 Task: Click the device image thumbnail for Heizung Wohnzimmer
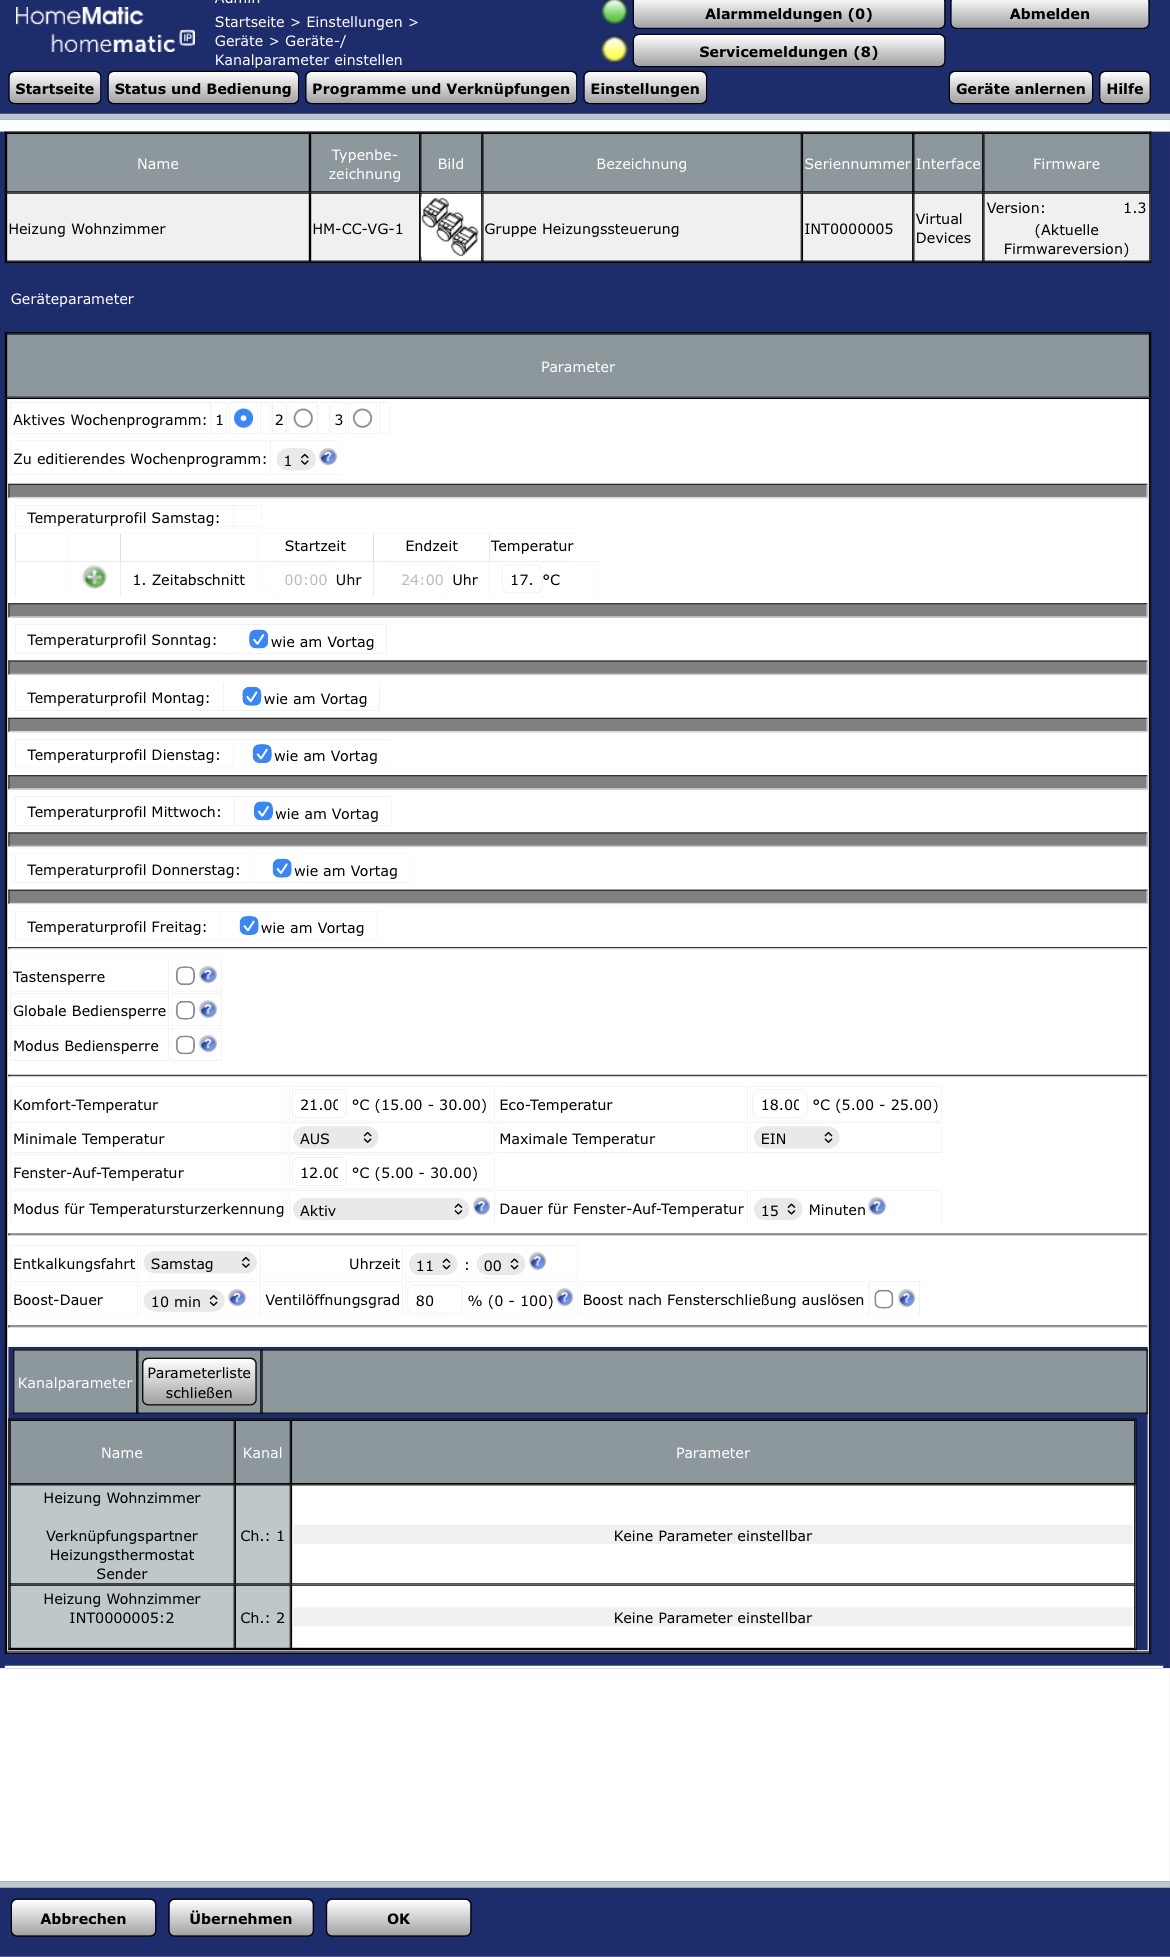point(450,227)
